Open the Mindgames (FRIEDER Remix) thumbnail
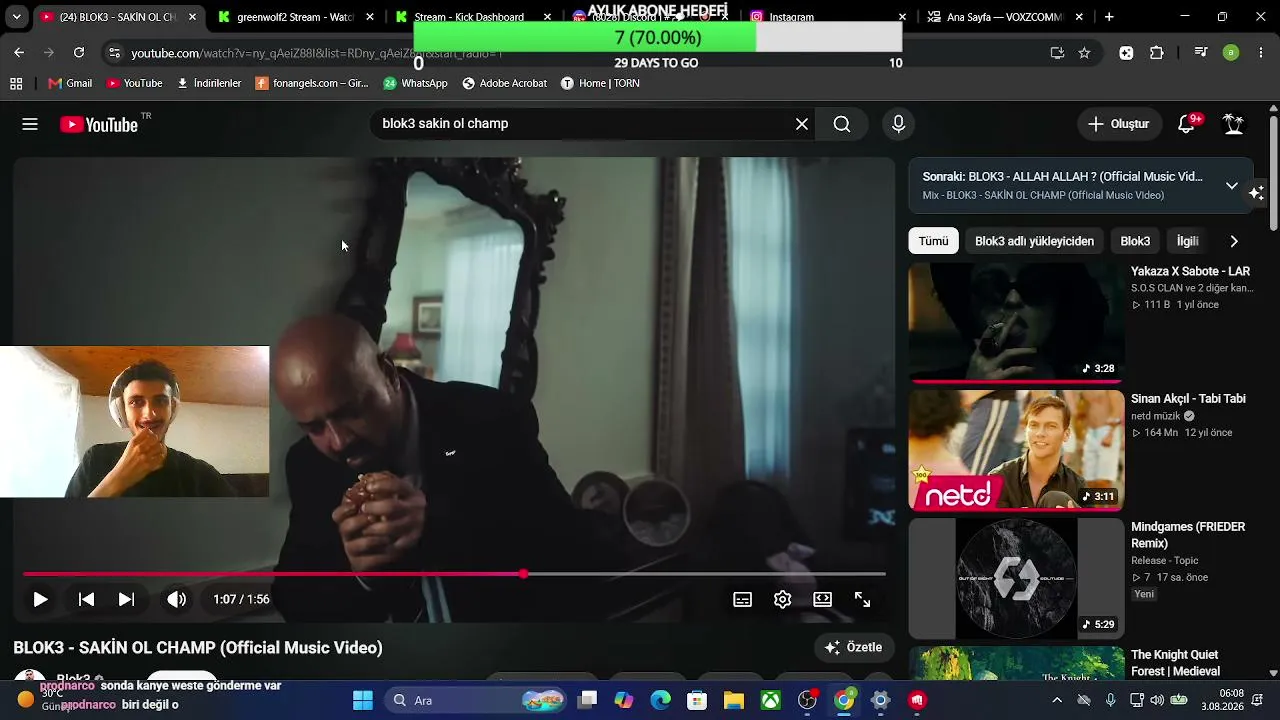Image resolution: width=1280 pixels, height=720 pixels. point(1016,578)
